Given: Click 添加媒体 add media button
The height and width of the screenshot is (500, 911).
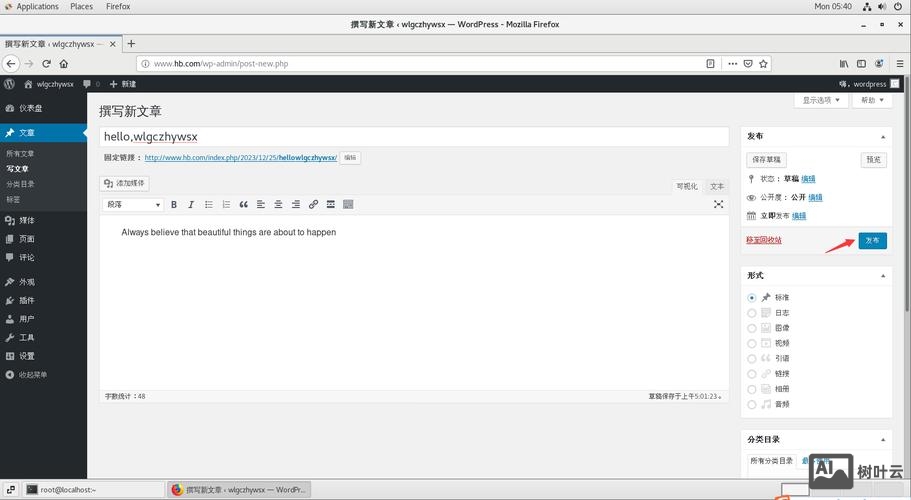Looking at the screenshot, I should 125,183.
